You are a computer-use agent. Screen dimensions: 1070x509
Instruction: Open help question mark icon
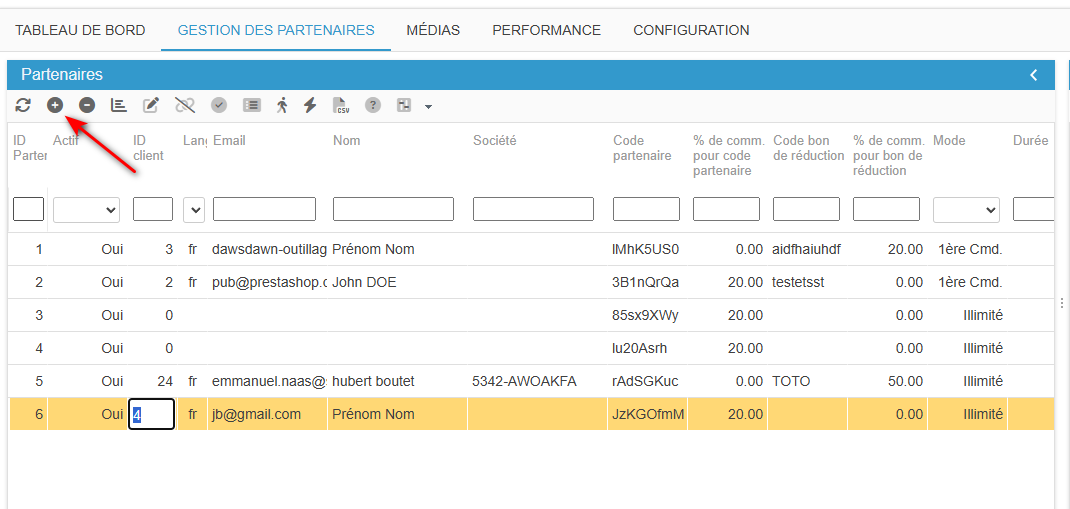click(x=373, y=105)
